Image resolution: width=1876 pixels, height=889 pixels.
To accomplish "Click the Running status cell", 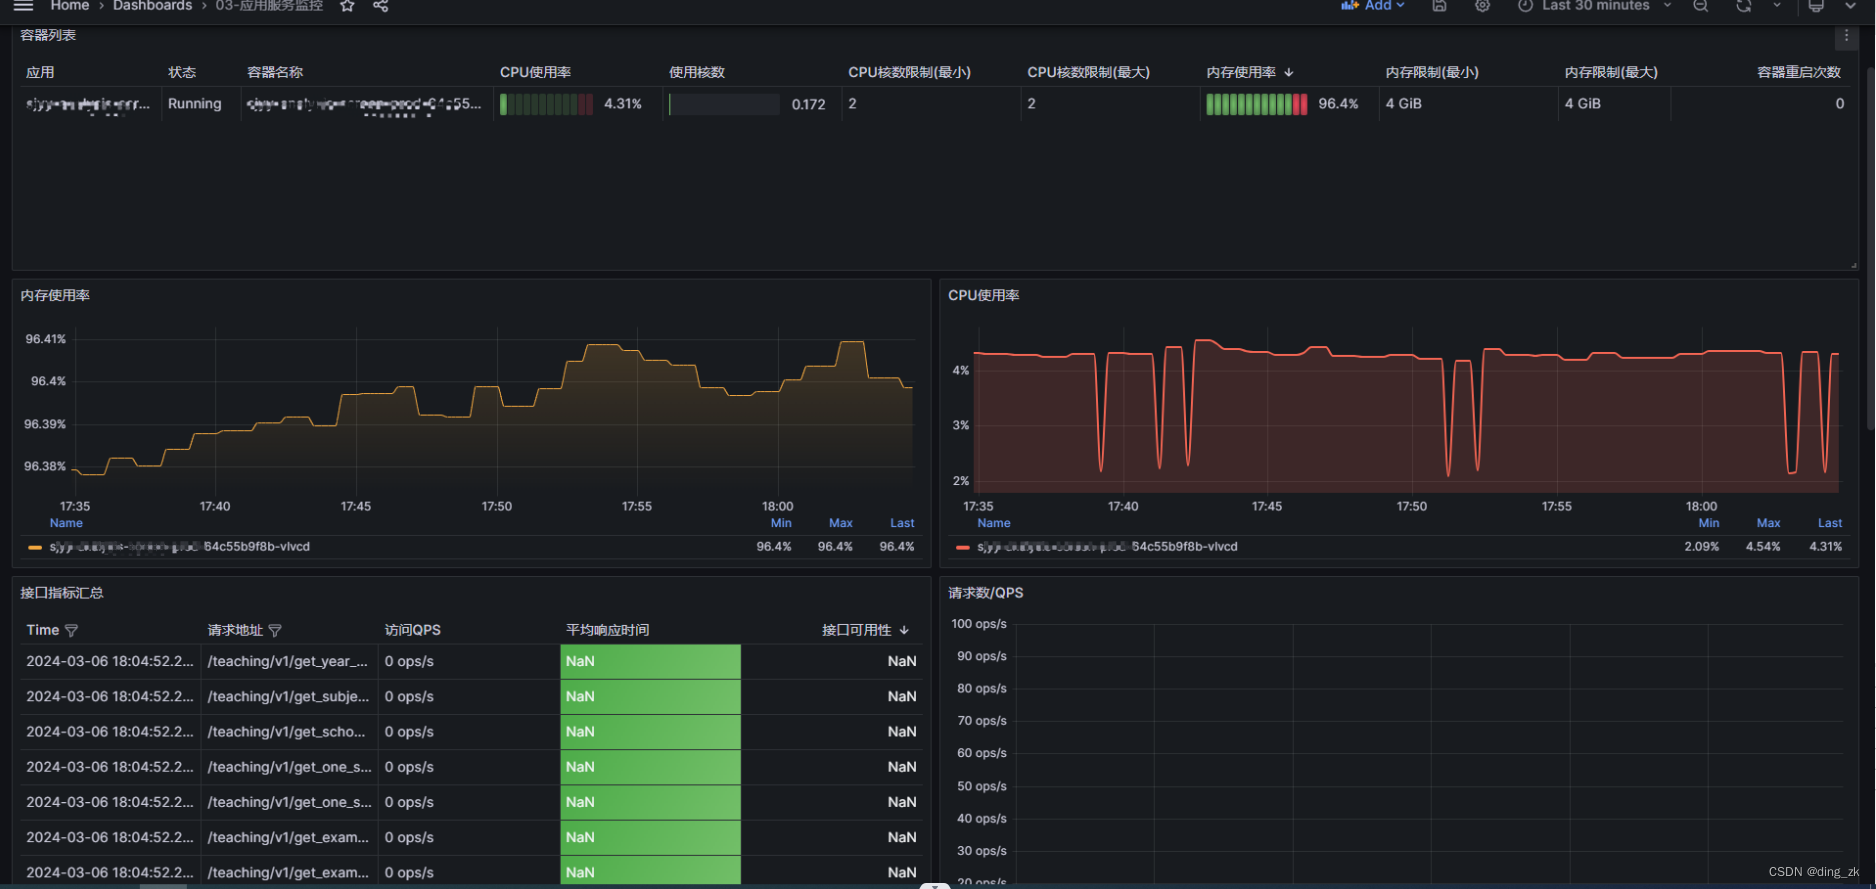I will pos(195,103).
